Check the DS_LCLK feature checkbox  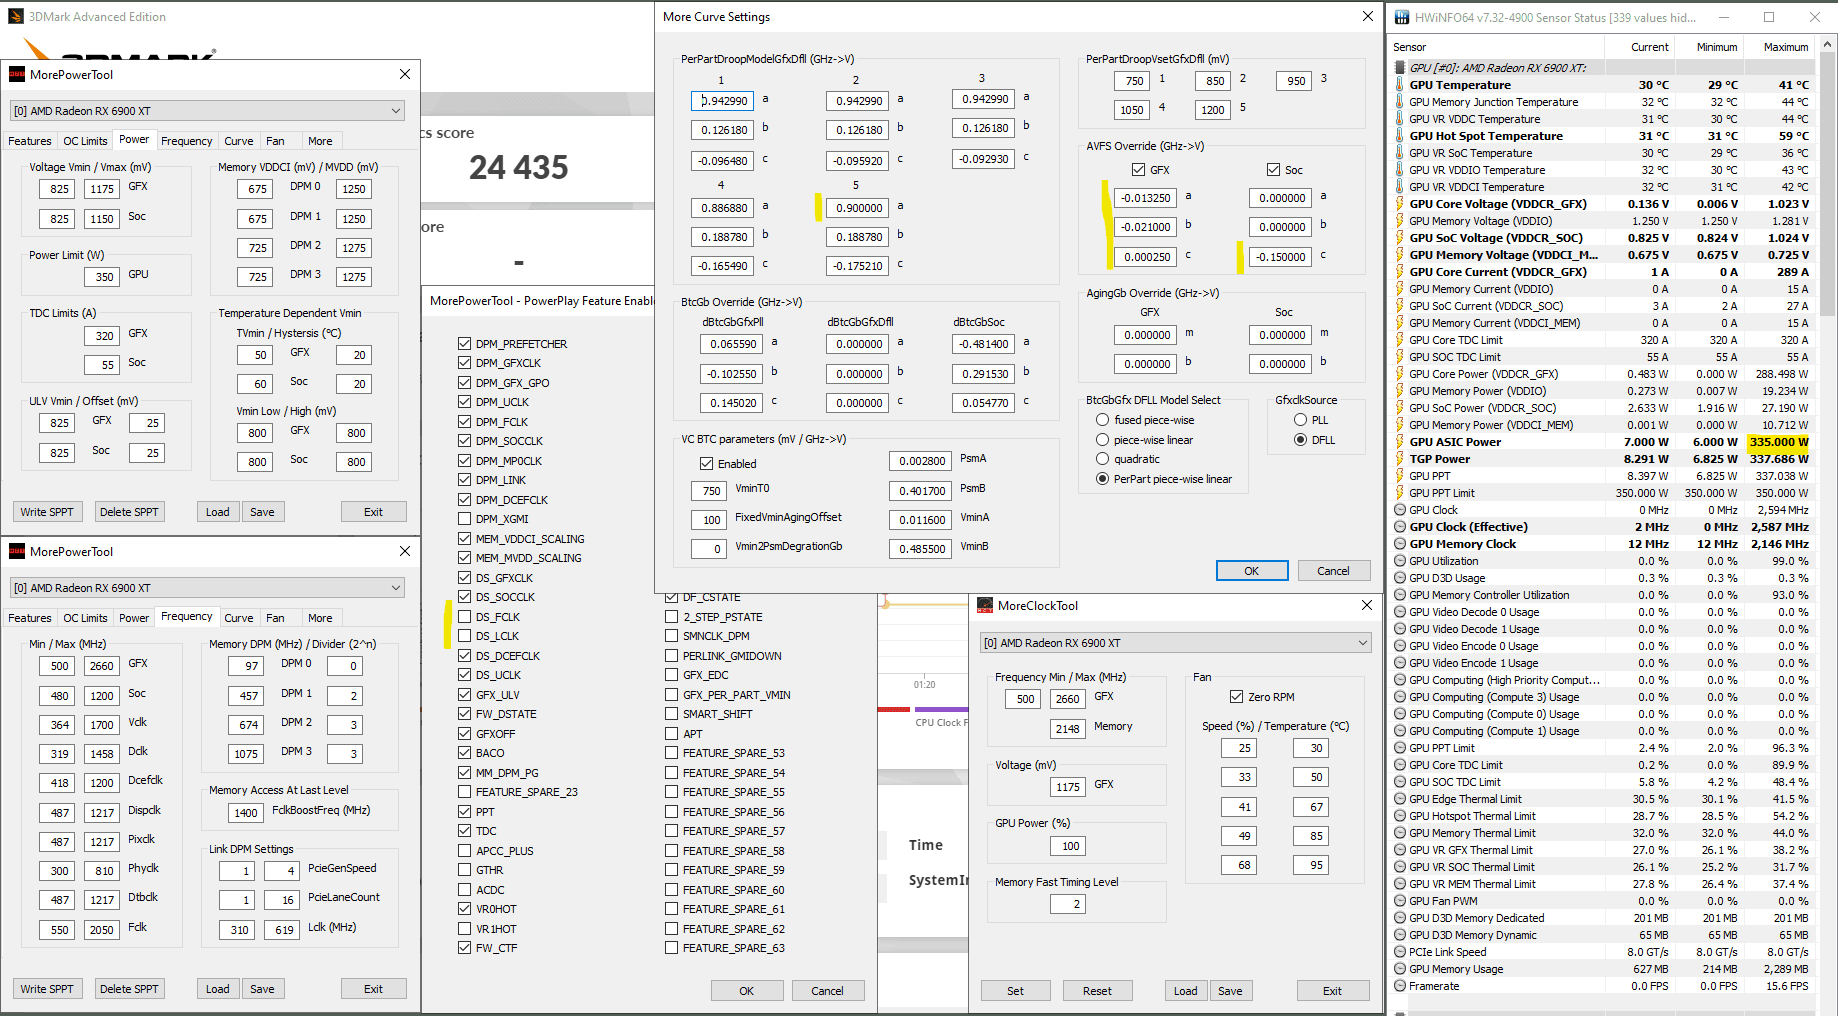point(464,636)
